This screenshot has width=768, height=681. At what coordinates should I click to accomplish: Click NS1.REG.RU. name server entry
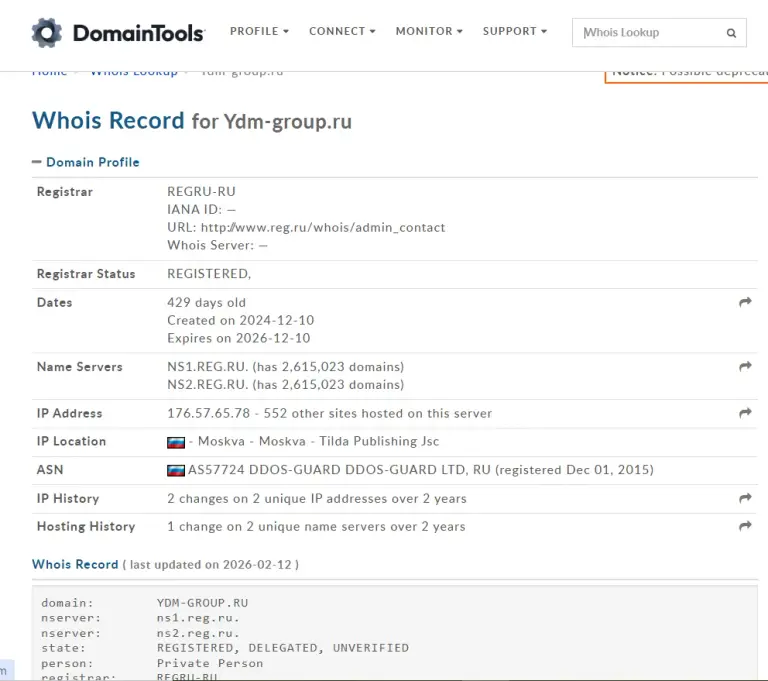pos(207,367)
